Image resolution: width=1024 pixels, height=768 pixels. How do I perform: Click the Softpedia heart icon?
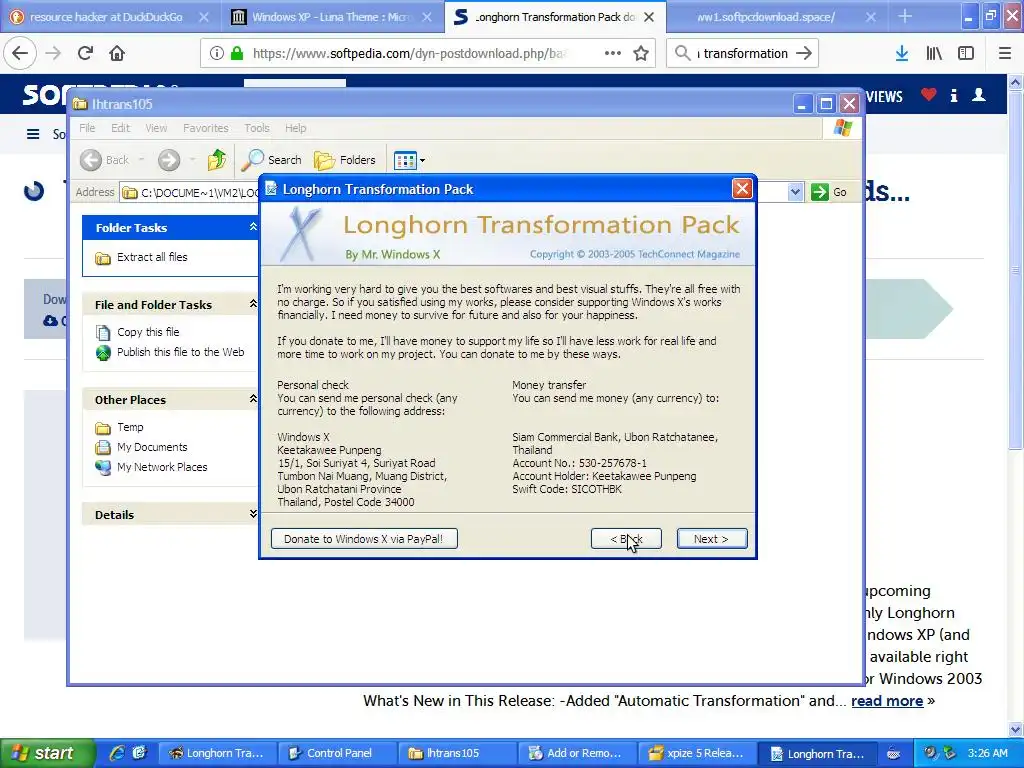tap(929, 95)
